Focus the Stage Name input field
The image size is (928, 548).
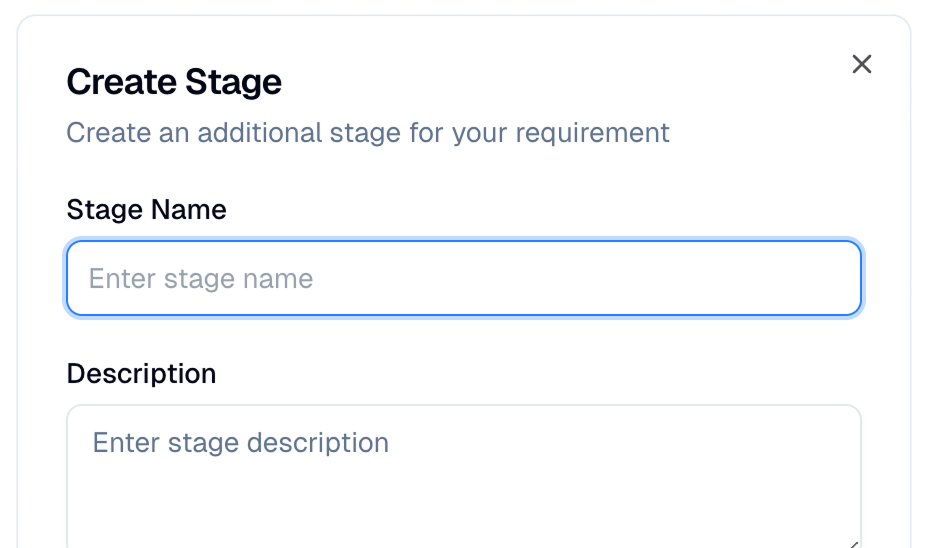(464, 278)
